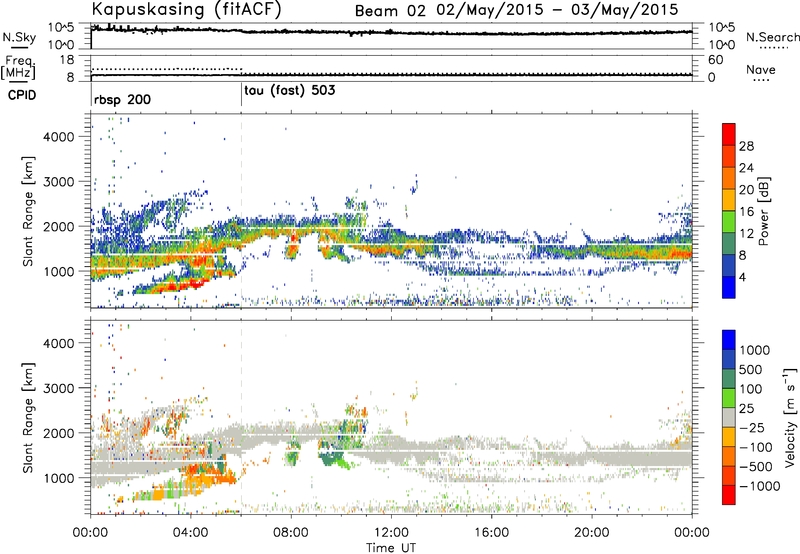This screenshot has height=554, width=800.
Task: Click "Slant Range [km]" label of power panel
Action: coord(28,211)
